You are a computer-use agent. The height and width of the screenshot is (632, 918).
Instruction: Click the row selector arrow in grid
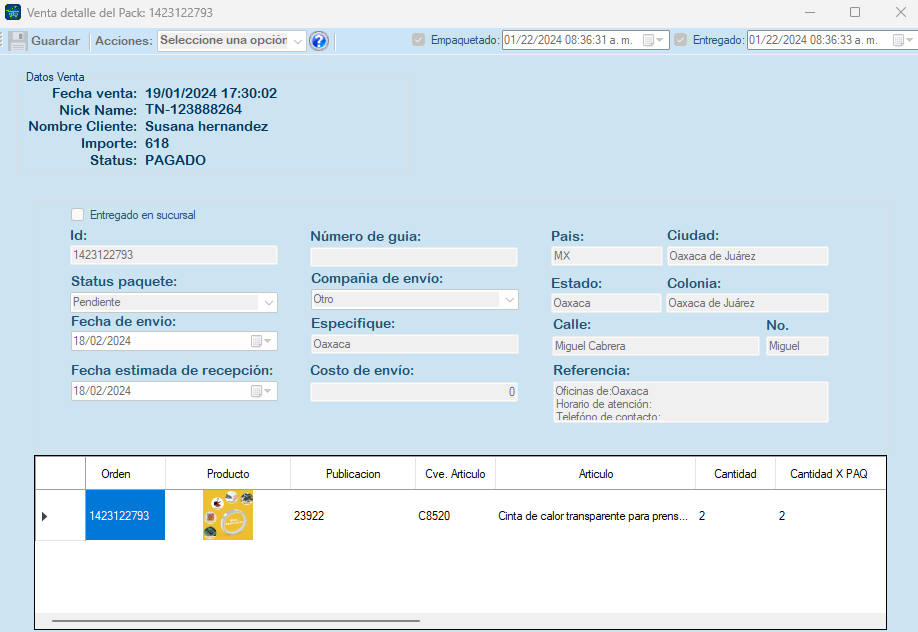[x=44, y=516]
